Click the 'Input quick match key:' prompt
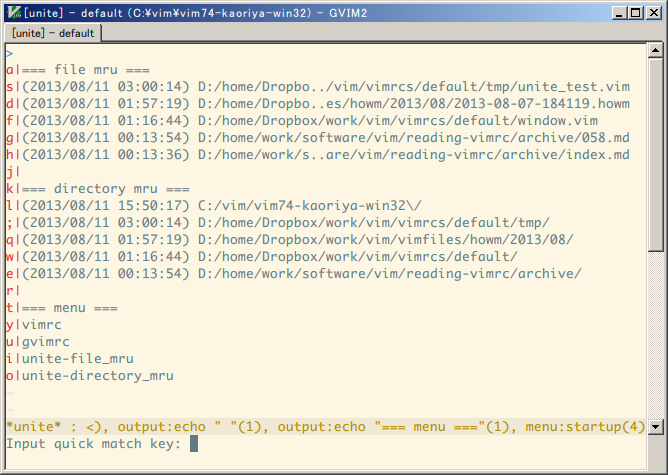This screenshot has height=475, width=668. click(94, 444)
